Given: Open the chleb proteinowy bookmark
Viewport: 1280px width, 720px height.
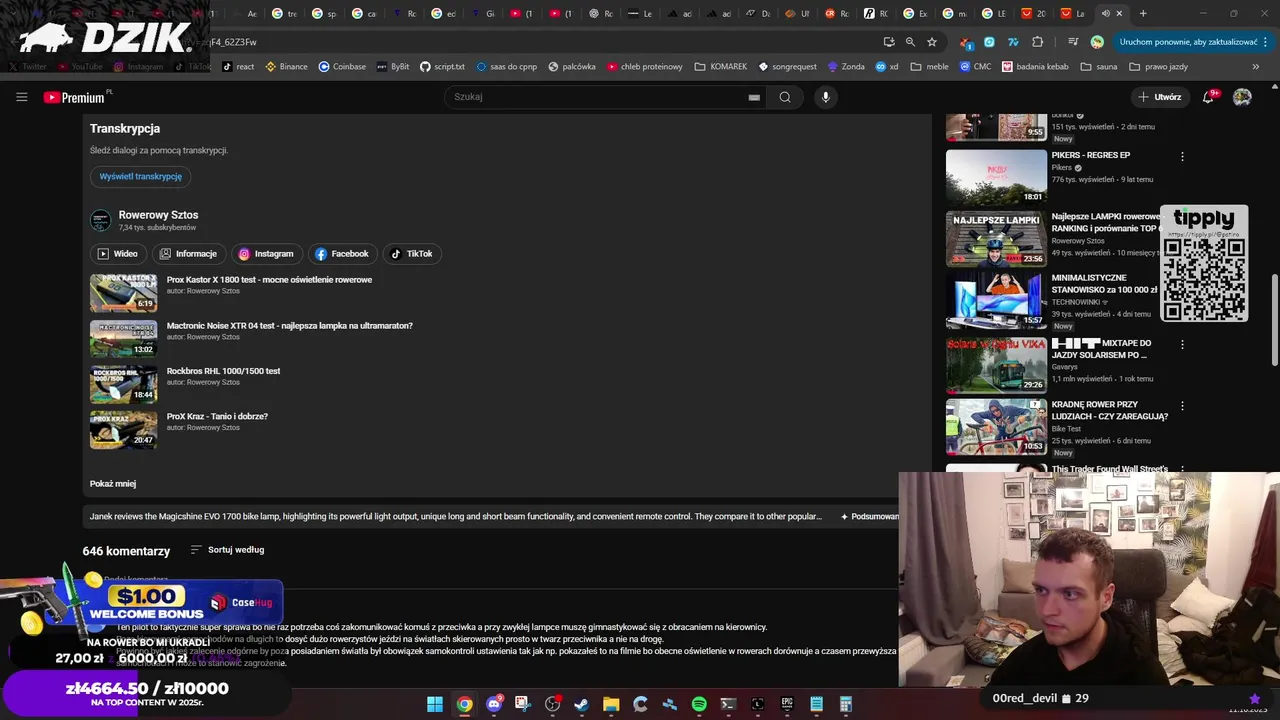Looking at the screenshot, I should click(x=644, y=67).
